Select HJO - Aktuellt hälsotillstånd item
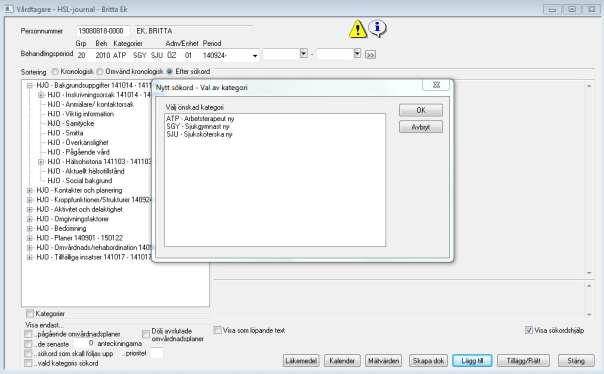The image size is (604, 374). pyautogui.click(x=86, y=171)
